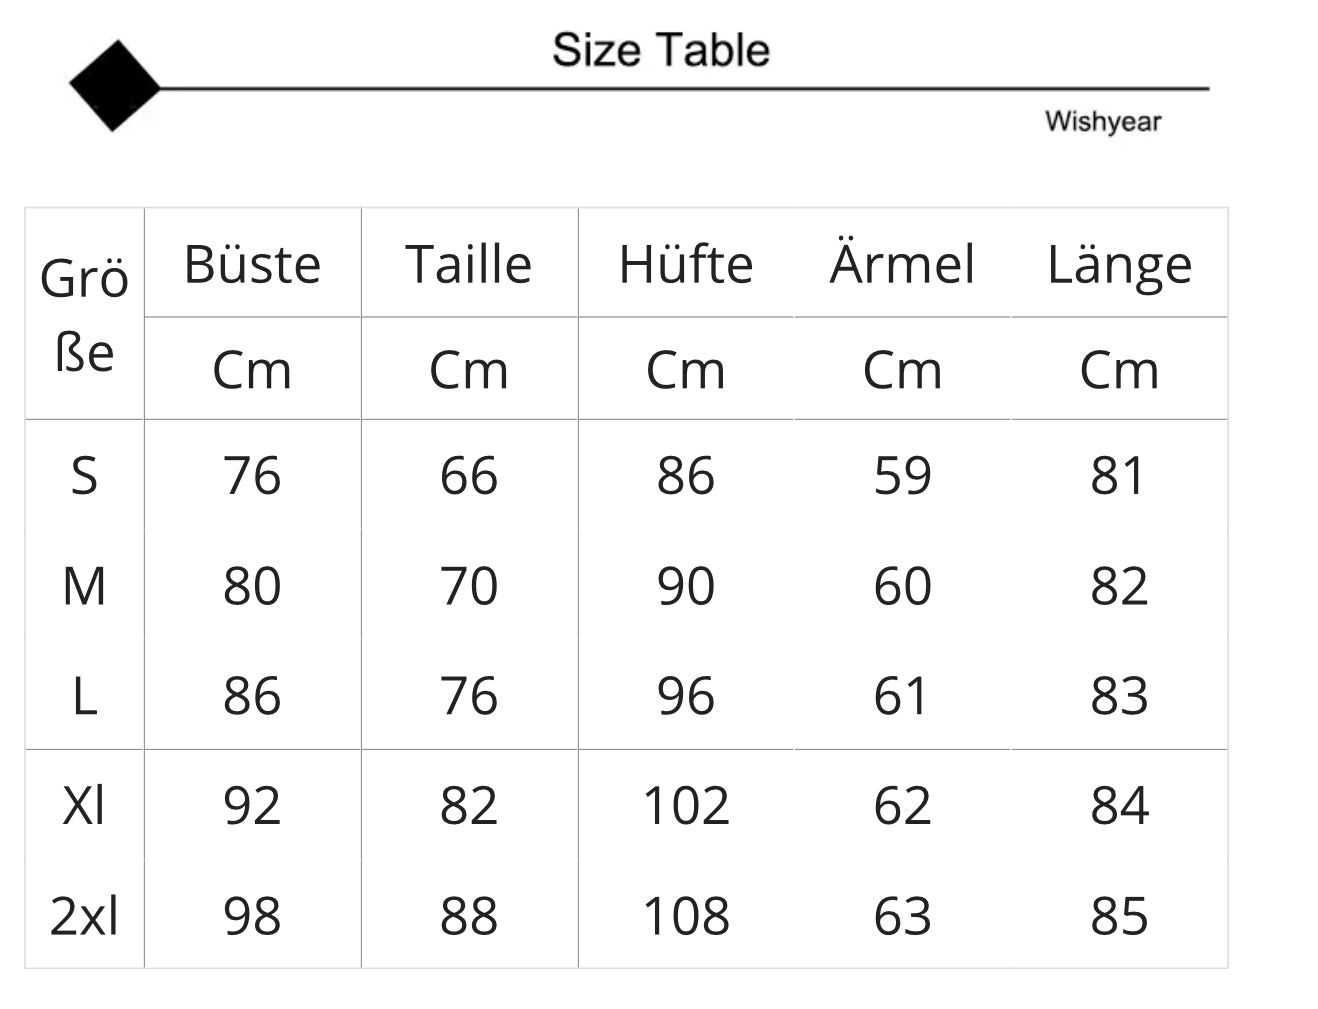Click the Xl size row label
The image size is (1318, 1009).
[84, 806]
